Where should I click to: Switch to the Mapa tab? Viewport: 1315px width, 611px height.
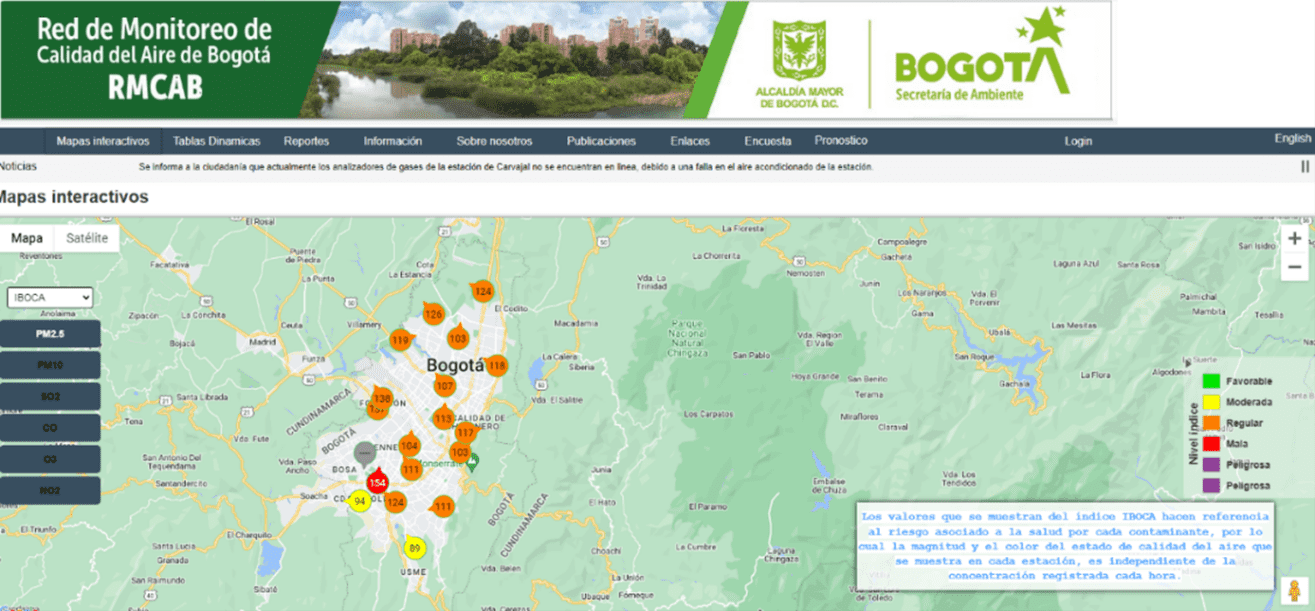pyautogui.click(x=27, y=238)
